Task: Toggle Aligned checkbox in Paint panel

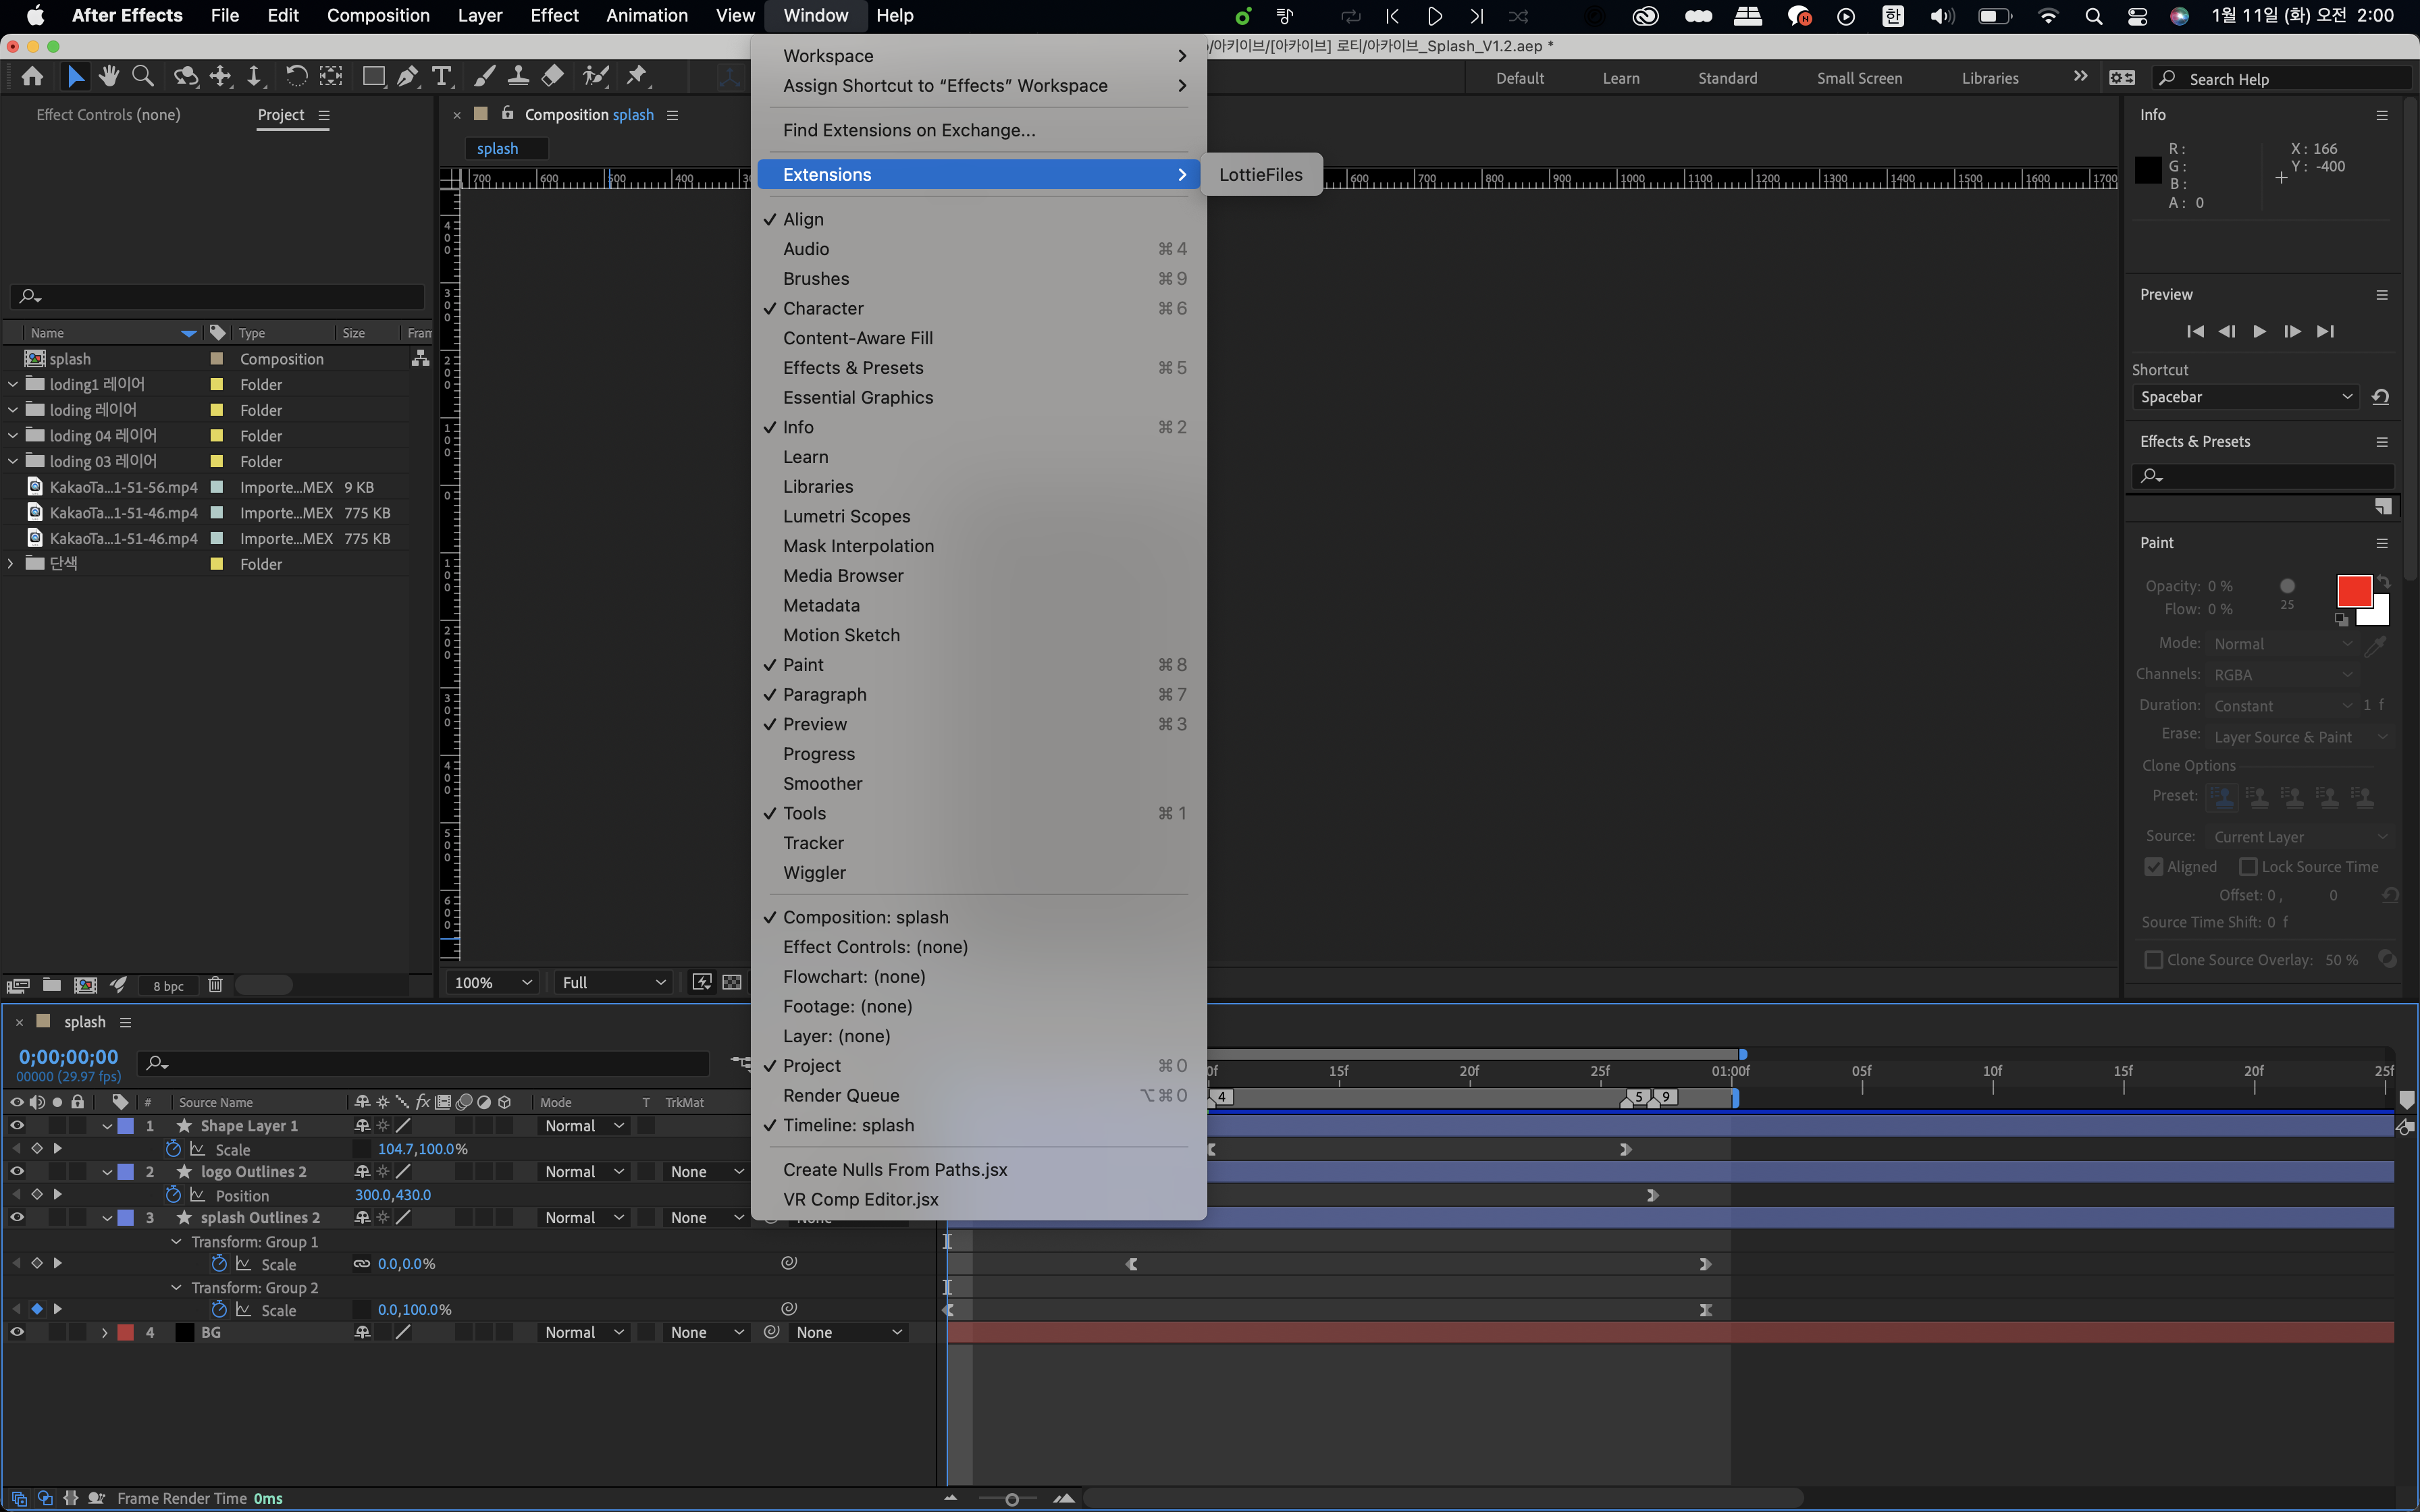Action: [x=2154, y=867]
